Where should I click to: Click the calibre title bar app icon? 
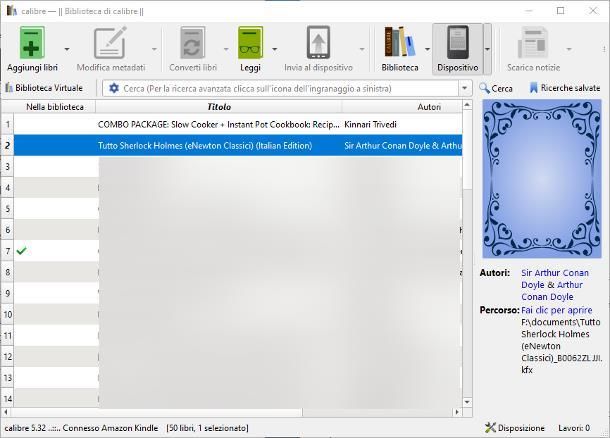coord(11,11)
